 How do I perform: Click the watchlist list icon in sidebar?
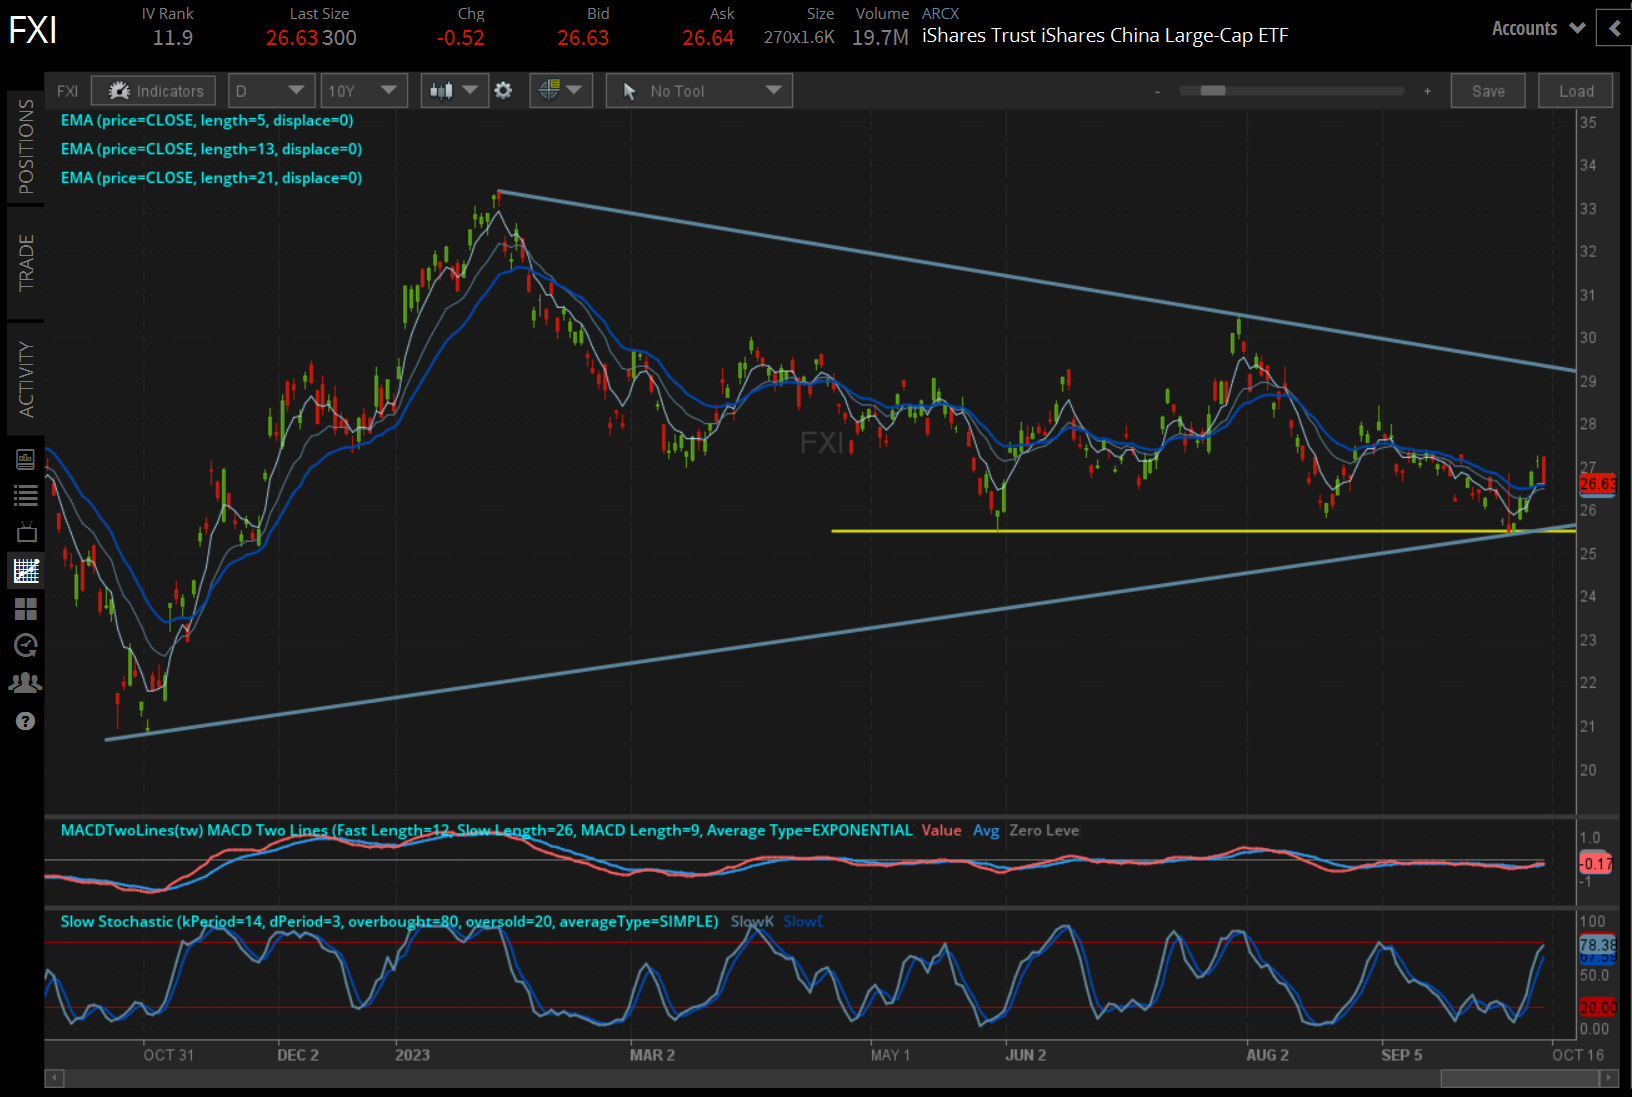coord(26,495)
